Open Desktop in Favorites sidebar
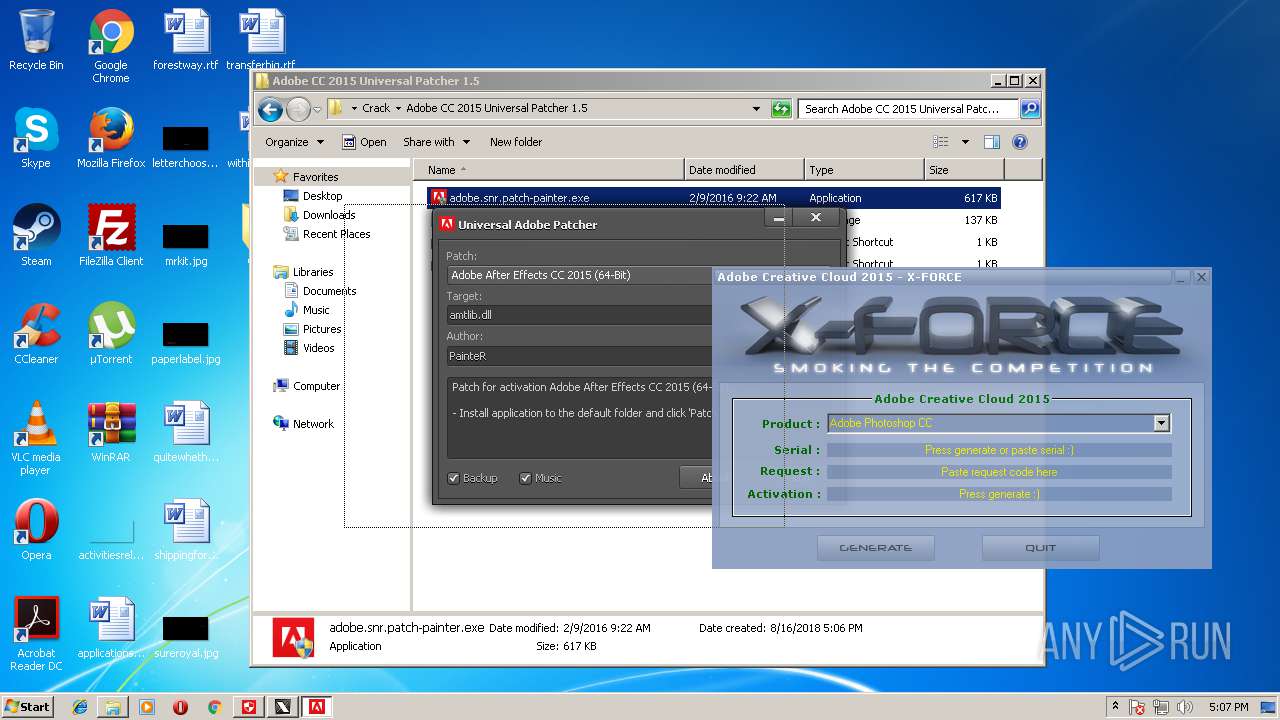The image size is (1280, 720). [x=312, y=196]
